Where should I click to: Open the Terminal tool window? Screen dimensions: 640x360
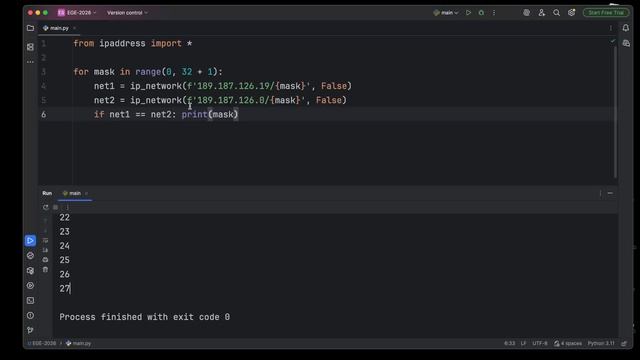click(x=30, y=300)
